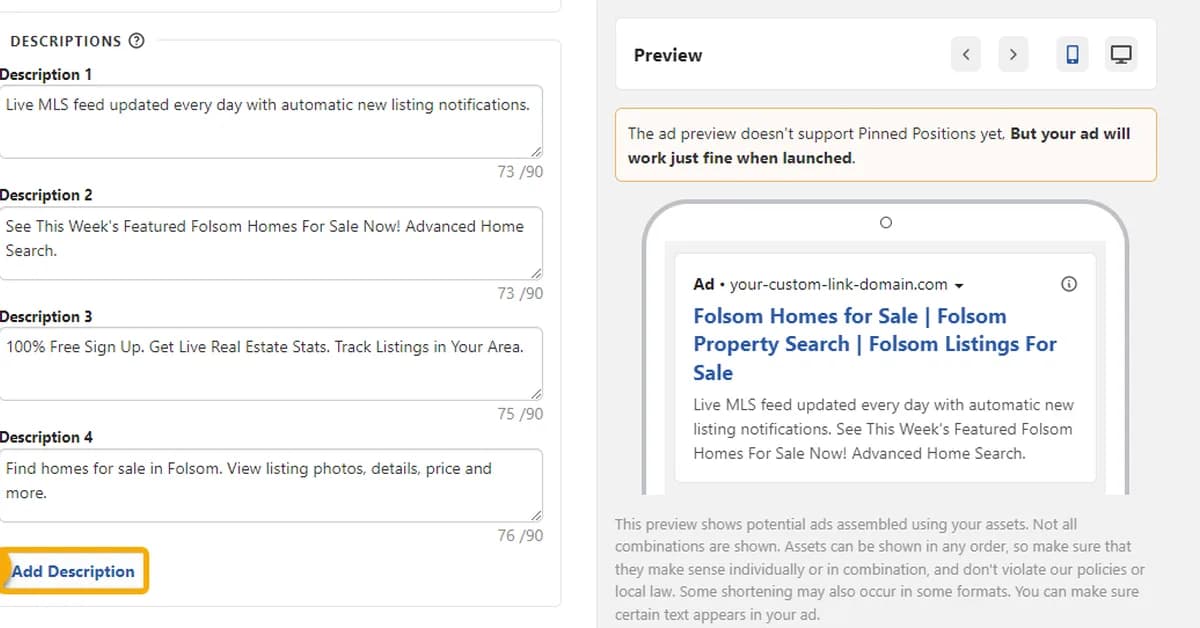Viewport: 1200px width, 628px height.
Task: Open the Folsom Homes for Sale ad headline
Action: (875, 344)
